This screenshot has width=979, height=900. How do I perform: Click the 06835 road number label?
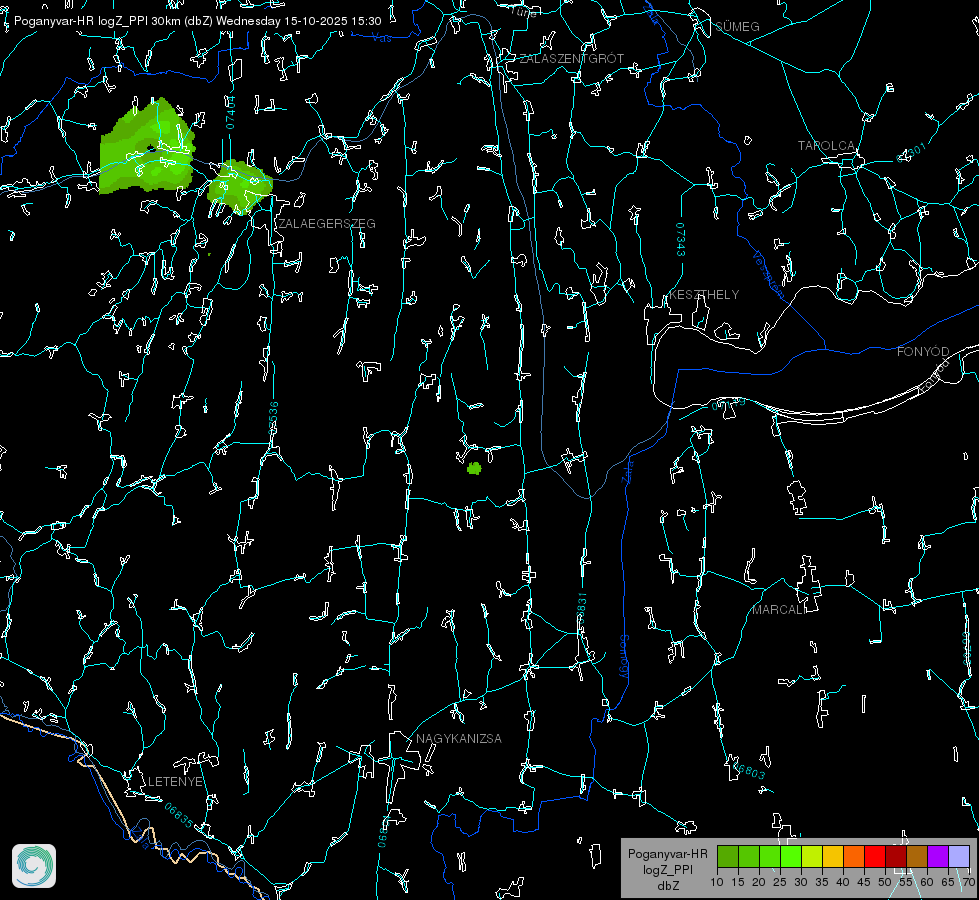coord(179,816)
